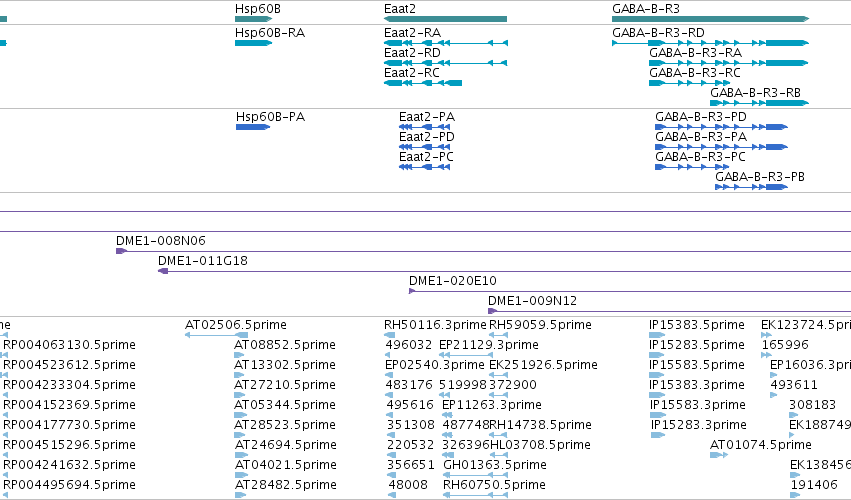Select BAC clone DME1-009N12

coord(532,301)
